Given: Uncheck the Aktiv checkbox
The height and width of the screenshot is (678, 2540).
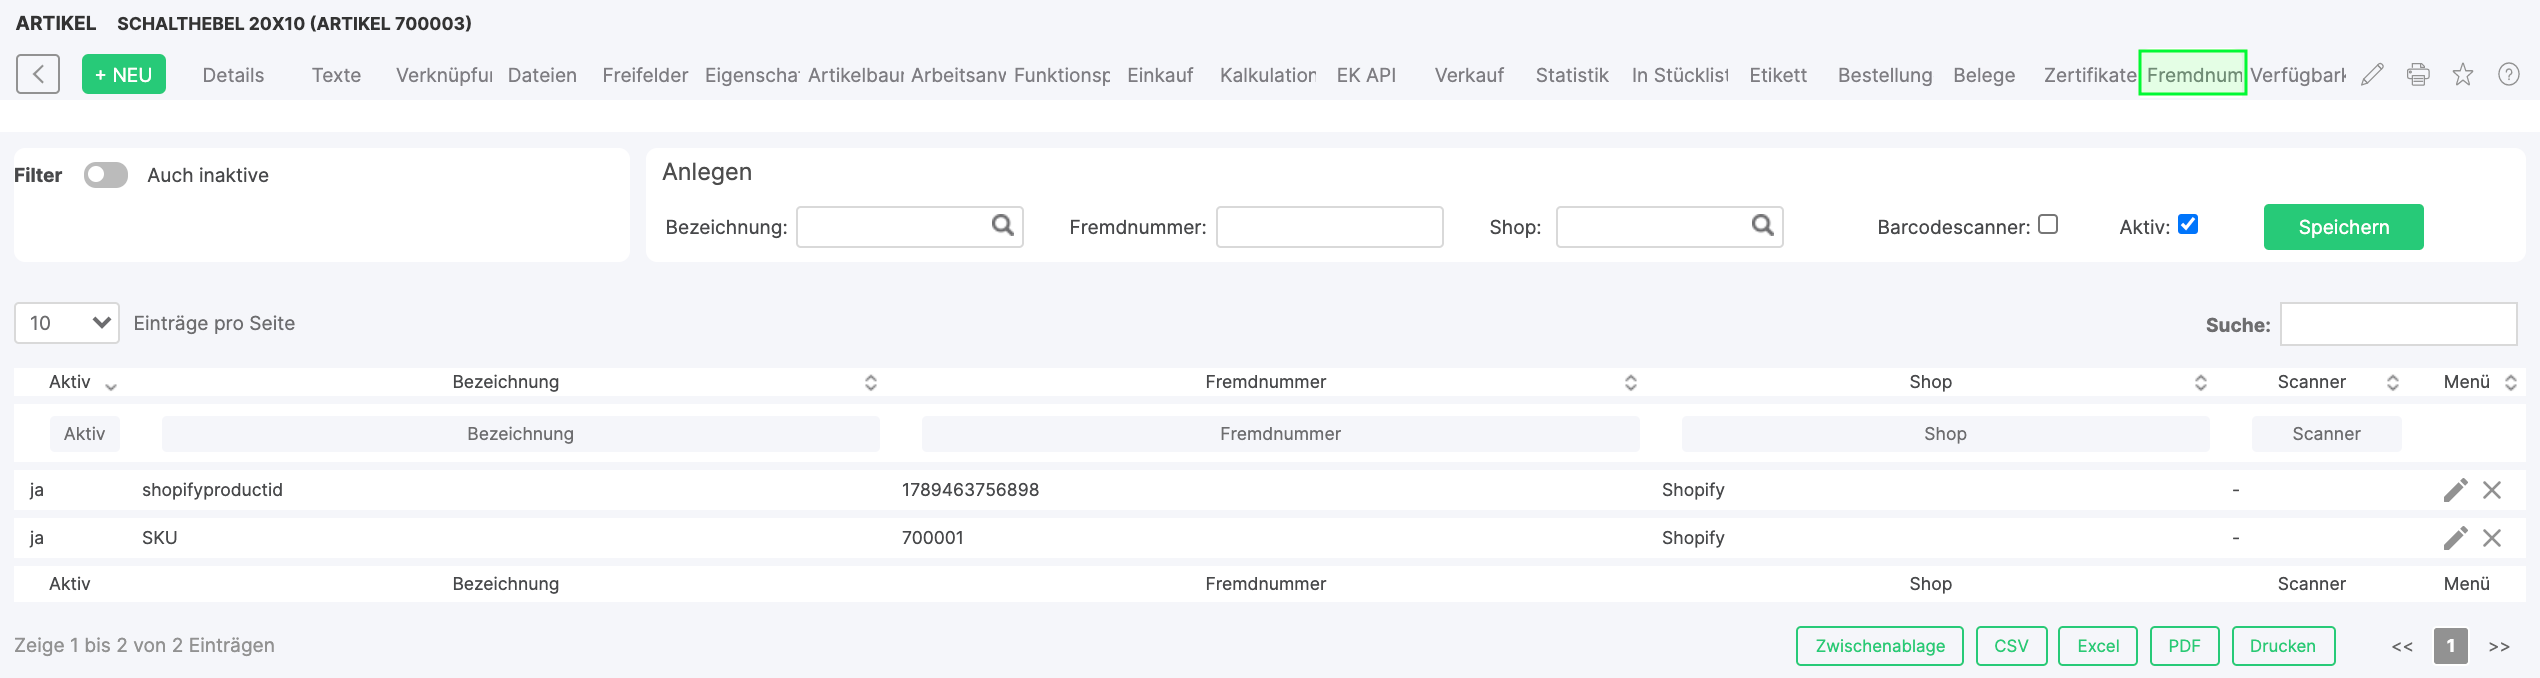Looking at the screenshot, I should (x=2188, y=224).
